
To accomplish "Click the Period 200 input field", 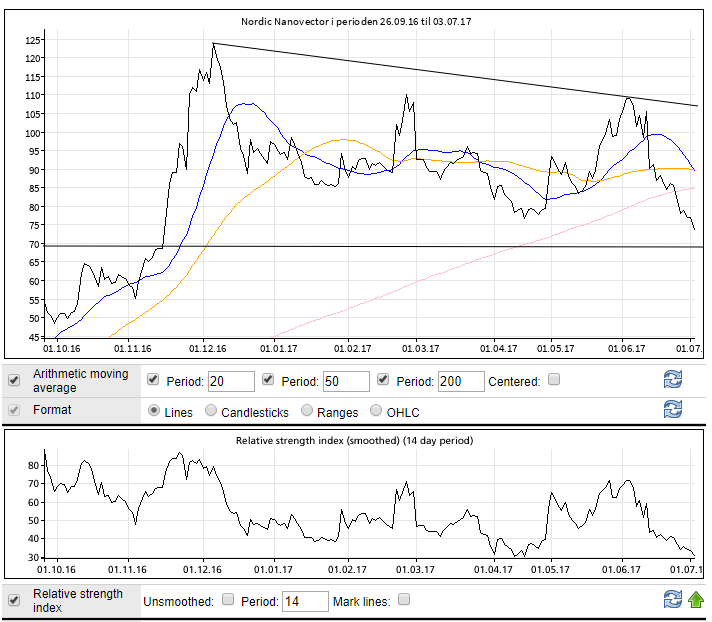I will [461, 381].
